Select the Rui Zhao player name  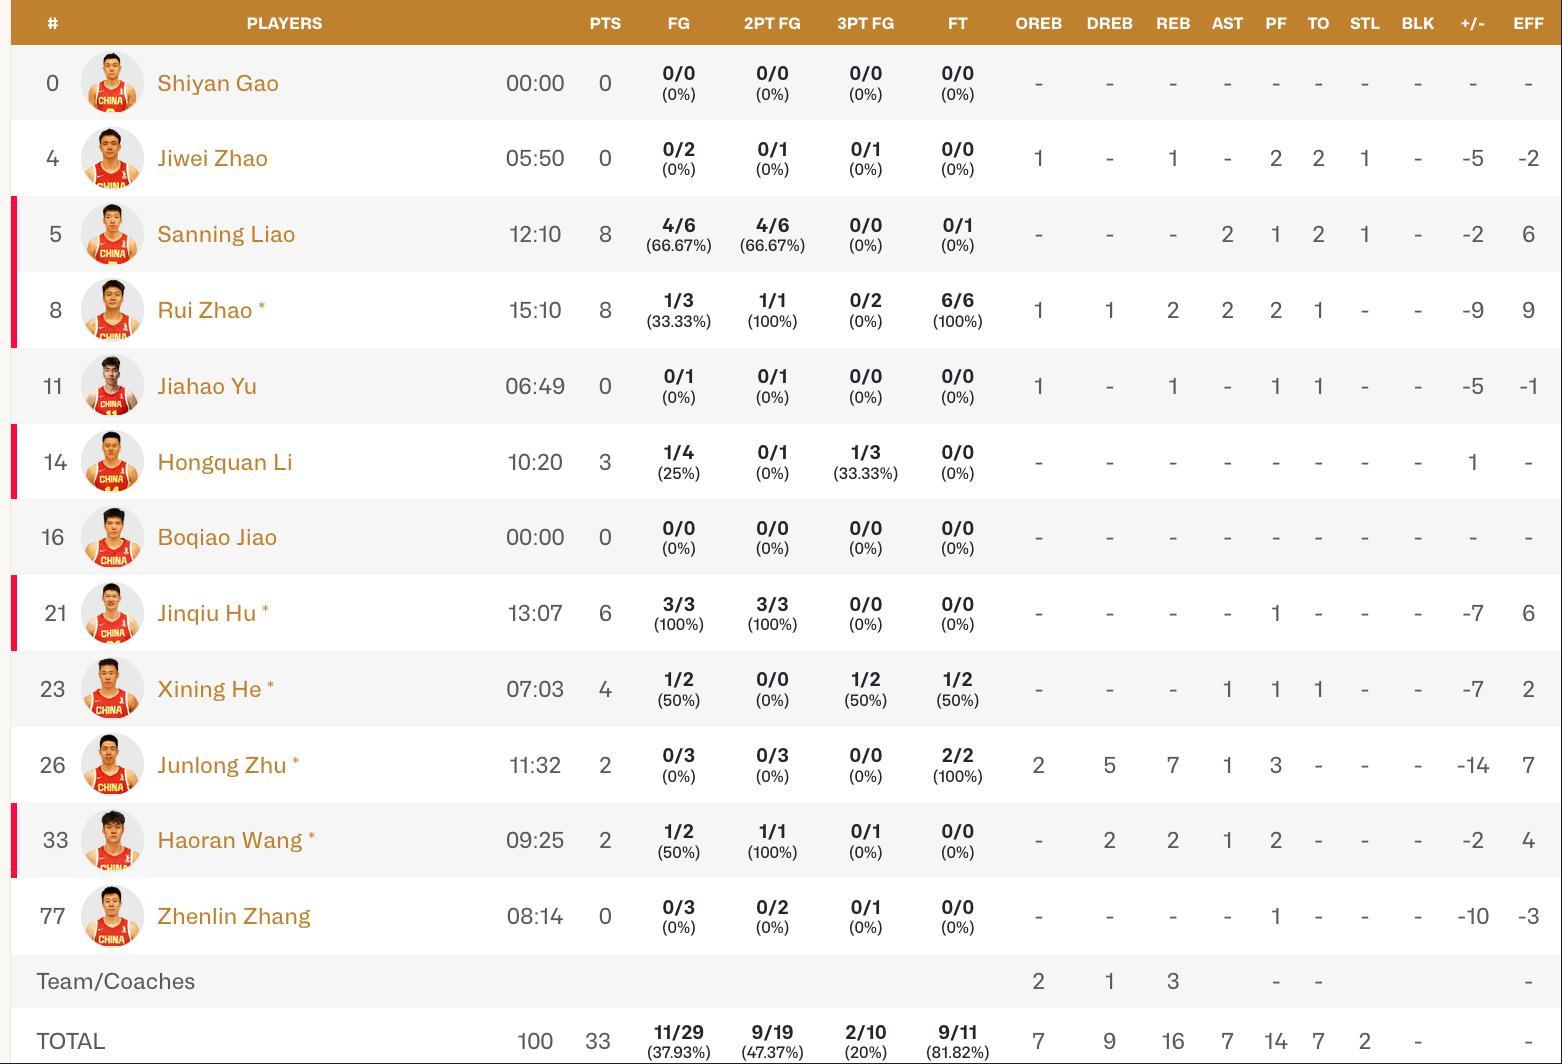pyautogui.click(x=205, y=310)
